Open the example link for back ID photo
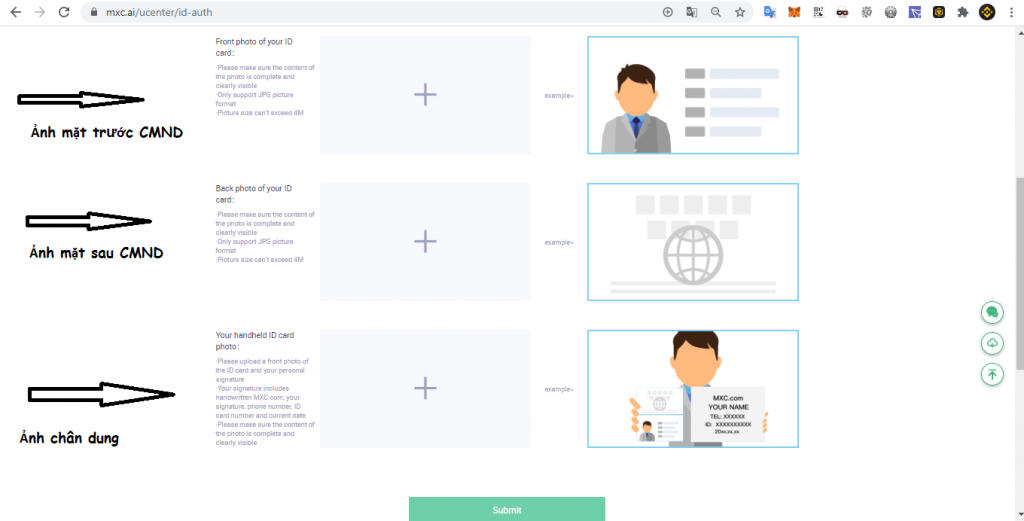 point(559,243)
